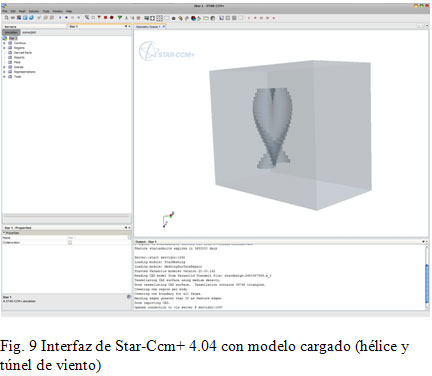
Task: Expand the Scenes tree node
Action: point(4,67)
